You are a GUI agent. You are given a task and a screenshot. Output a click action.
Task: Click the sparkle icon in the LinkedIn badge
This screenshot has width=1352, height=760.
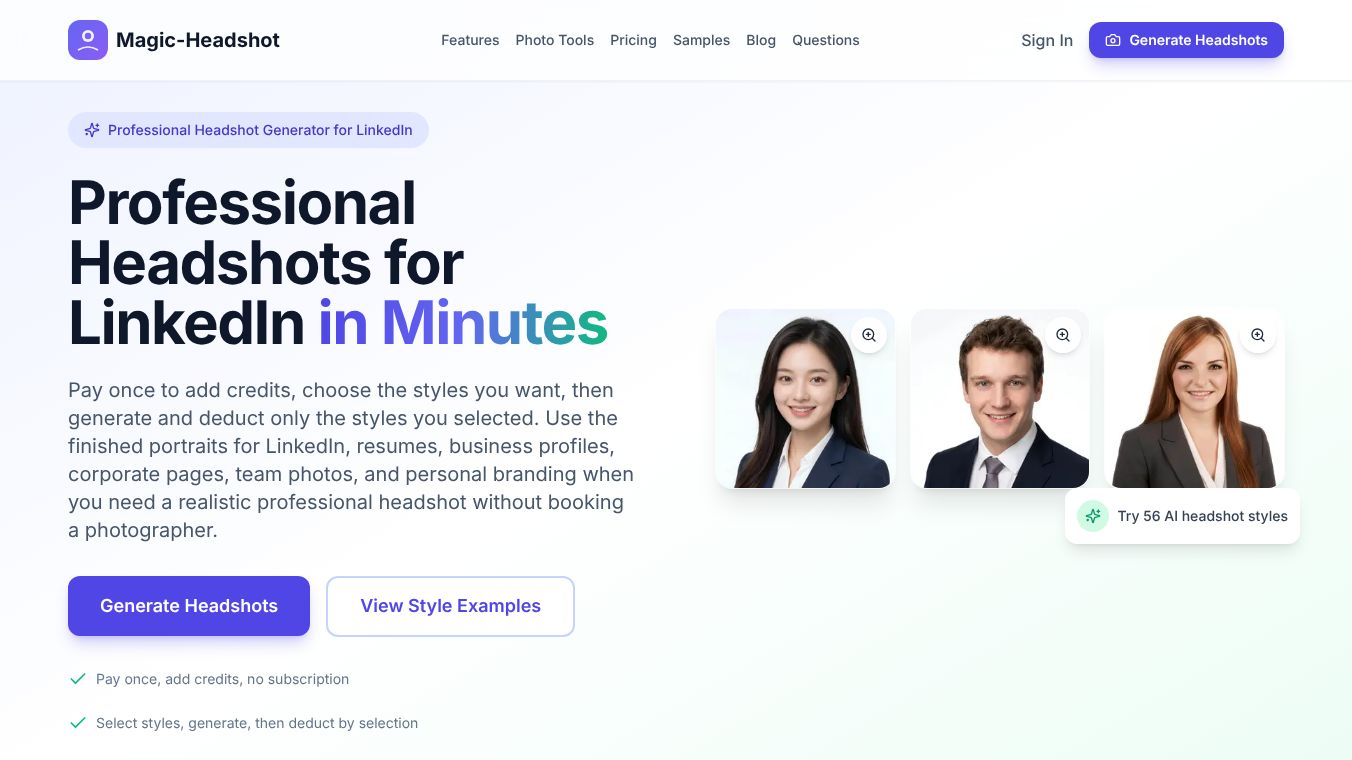point(92,130)
